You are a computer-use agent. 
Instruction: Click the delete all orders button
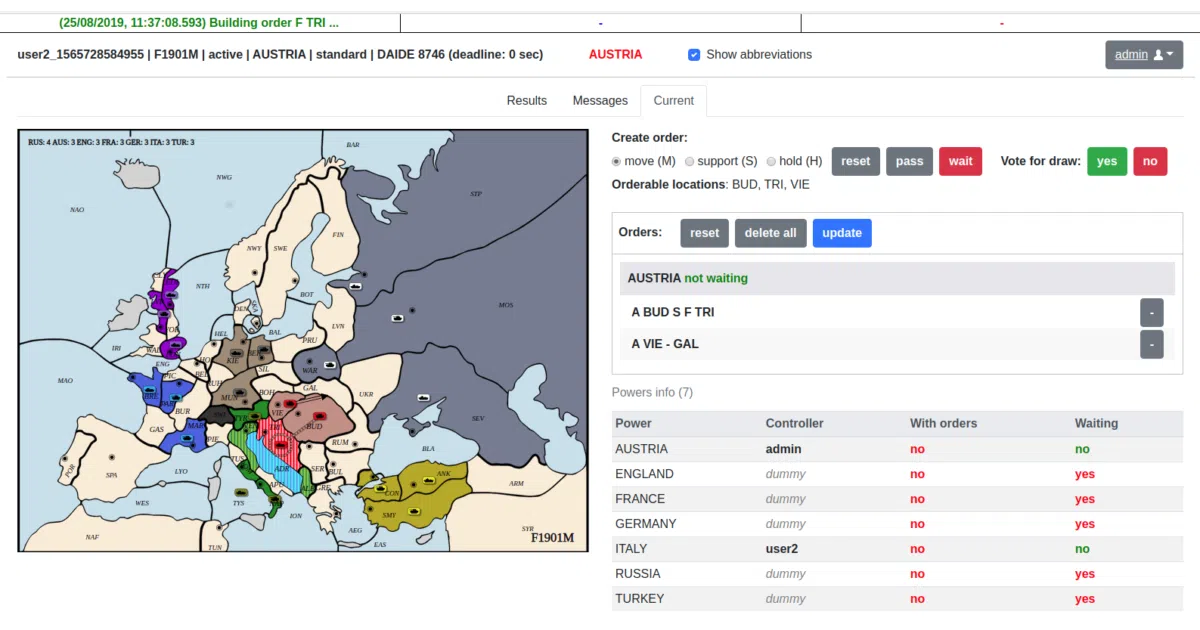point(771,233)
